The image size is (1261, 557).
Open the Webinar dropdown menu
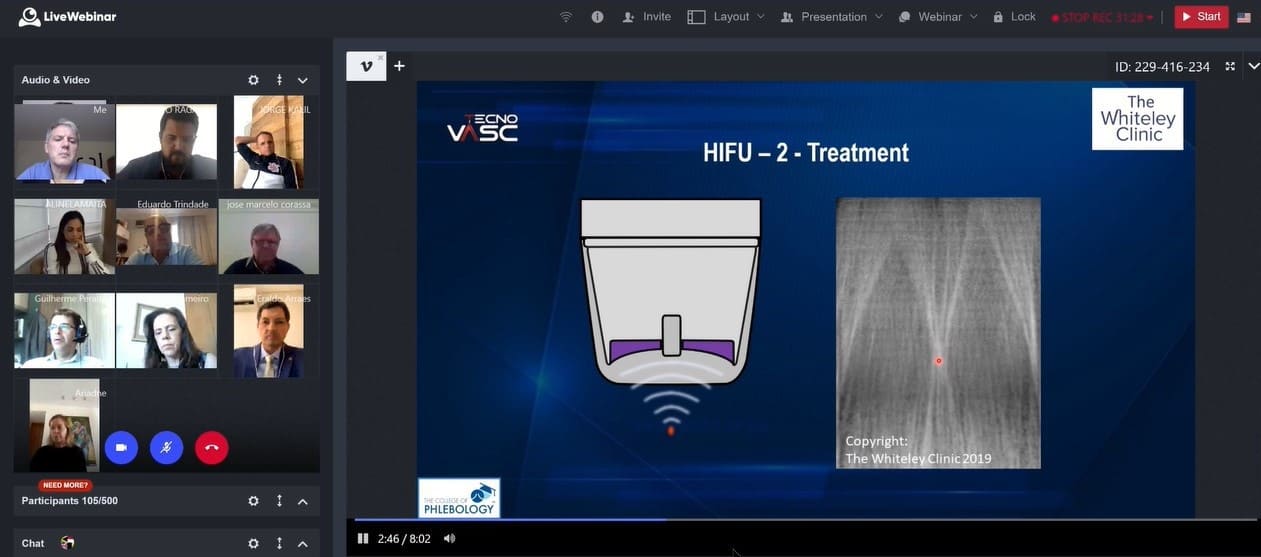(938, 17)
